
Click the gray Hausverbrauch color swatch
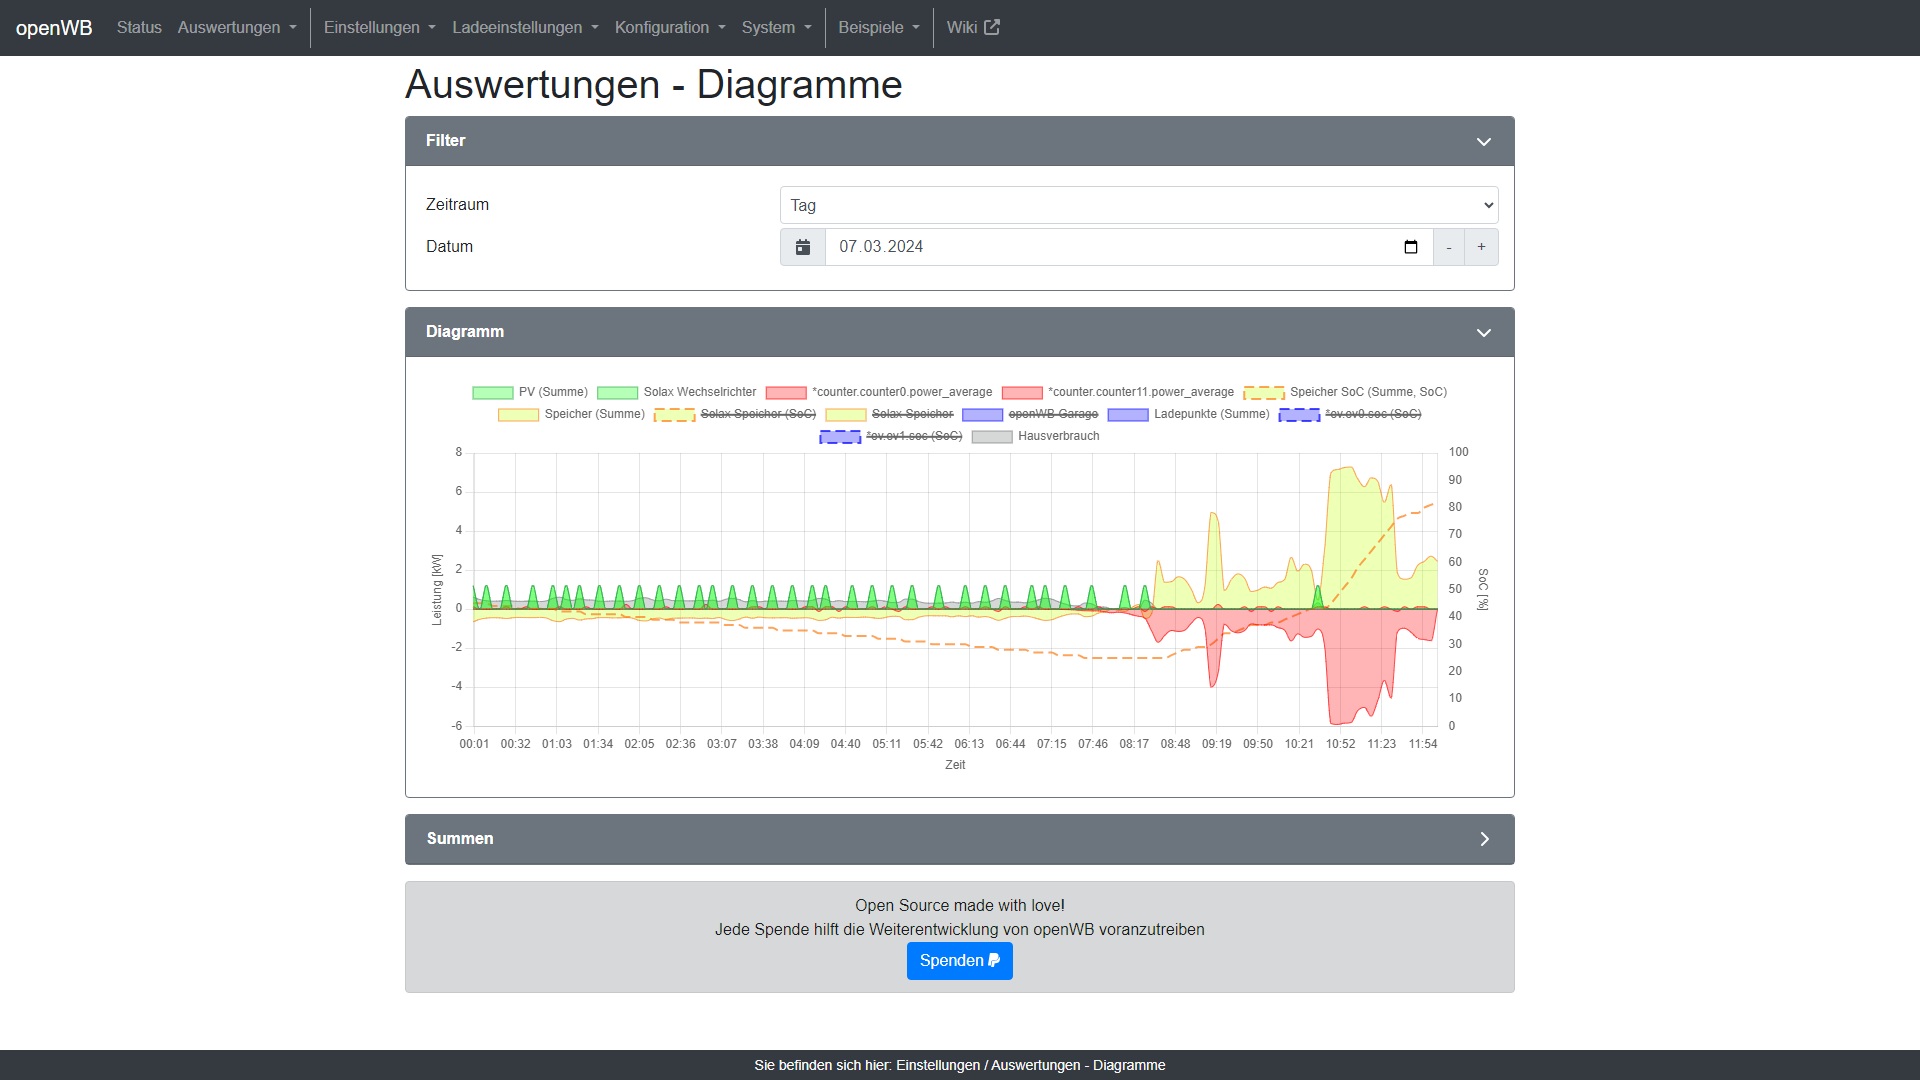tap(992, 437)
